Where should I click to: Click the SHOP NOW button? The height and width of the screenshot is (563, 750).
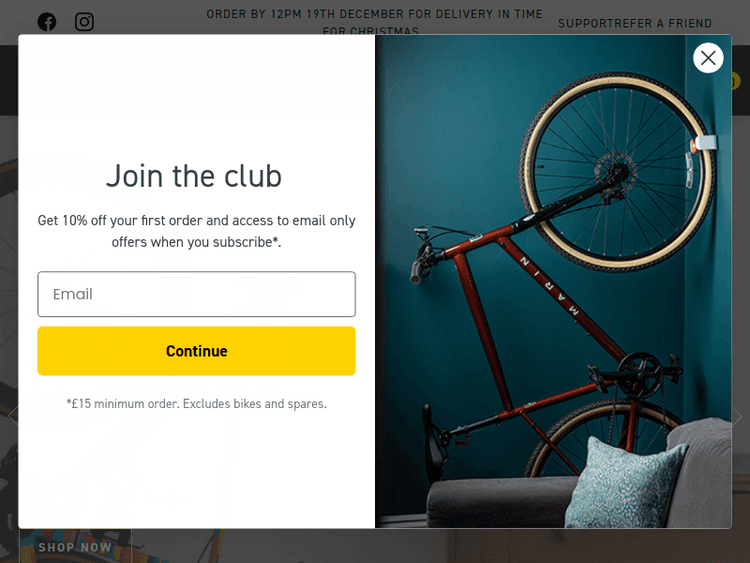point(75,546)
